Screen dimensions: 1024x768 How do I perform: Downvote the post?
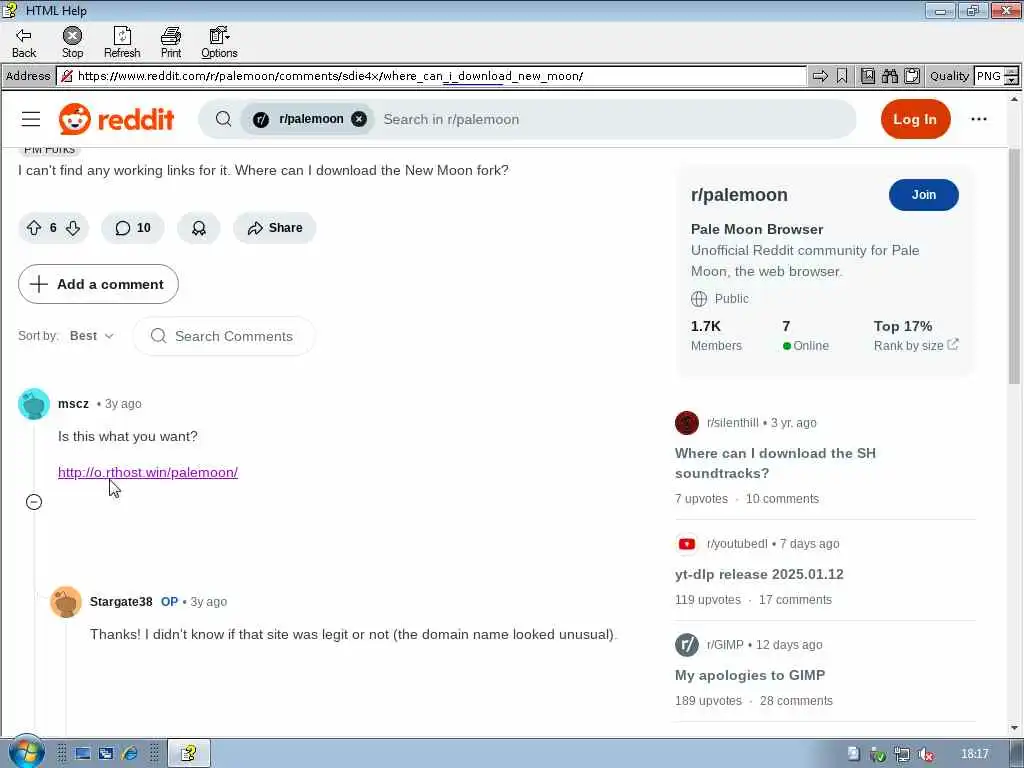point(72,228)
